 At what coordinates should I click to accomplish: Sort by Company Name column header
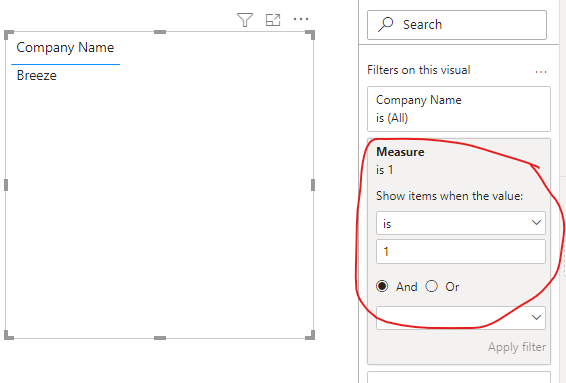65,48
